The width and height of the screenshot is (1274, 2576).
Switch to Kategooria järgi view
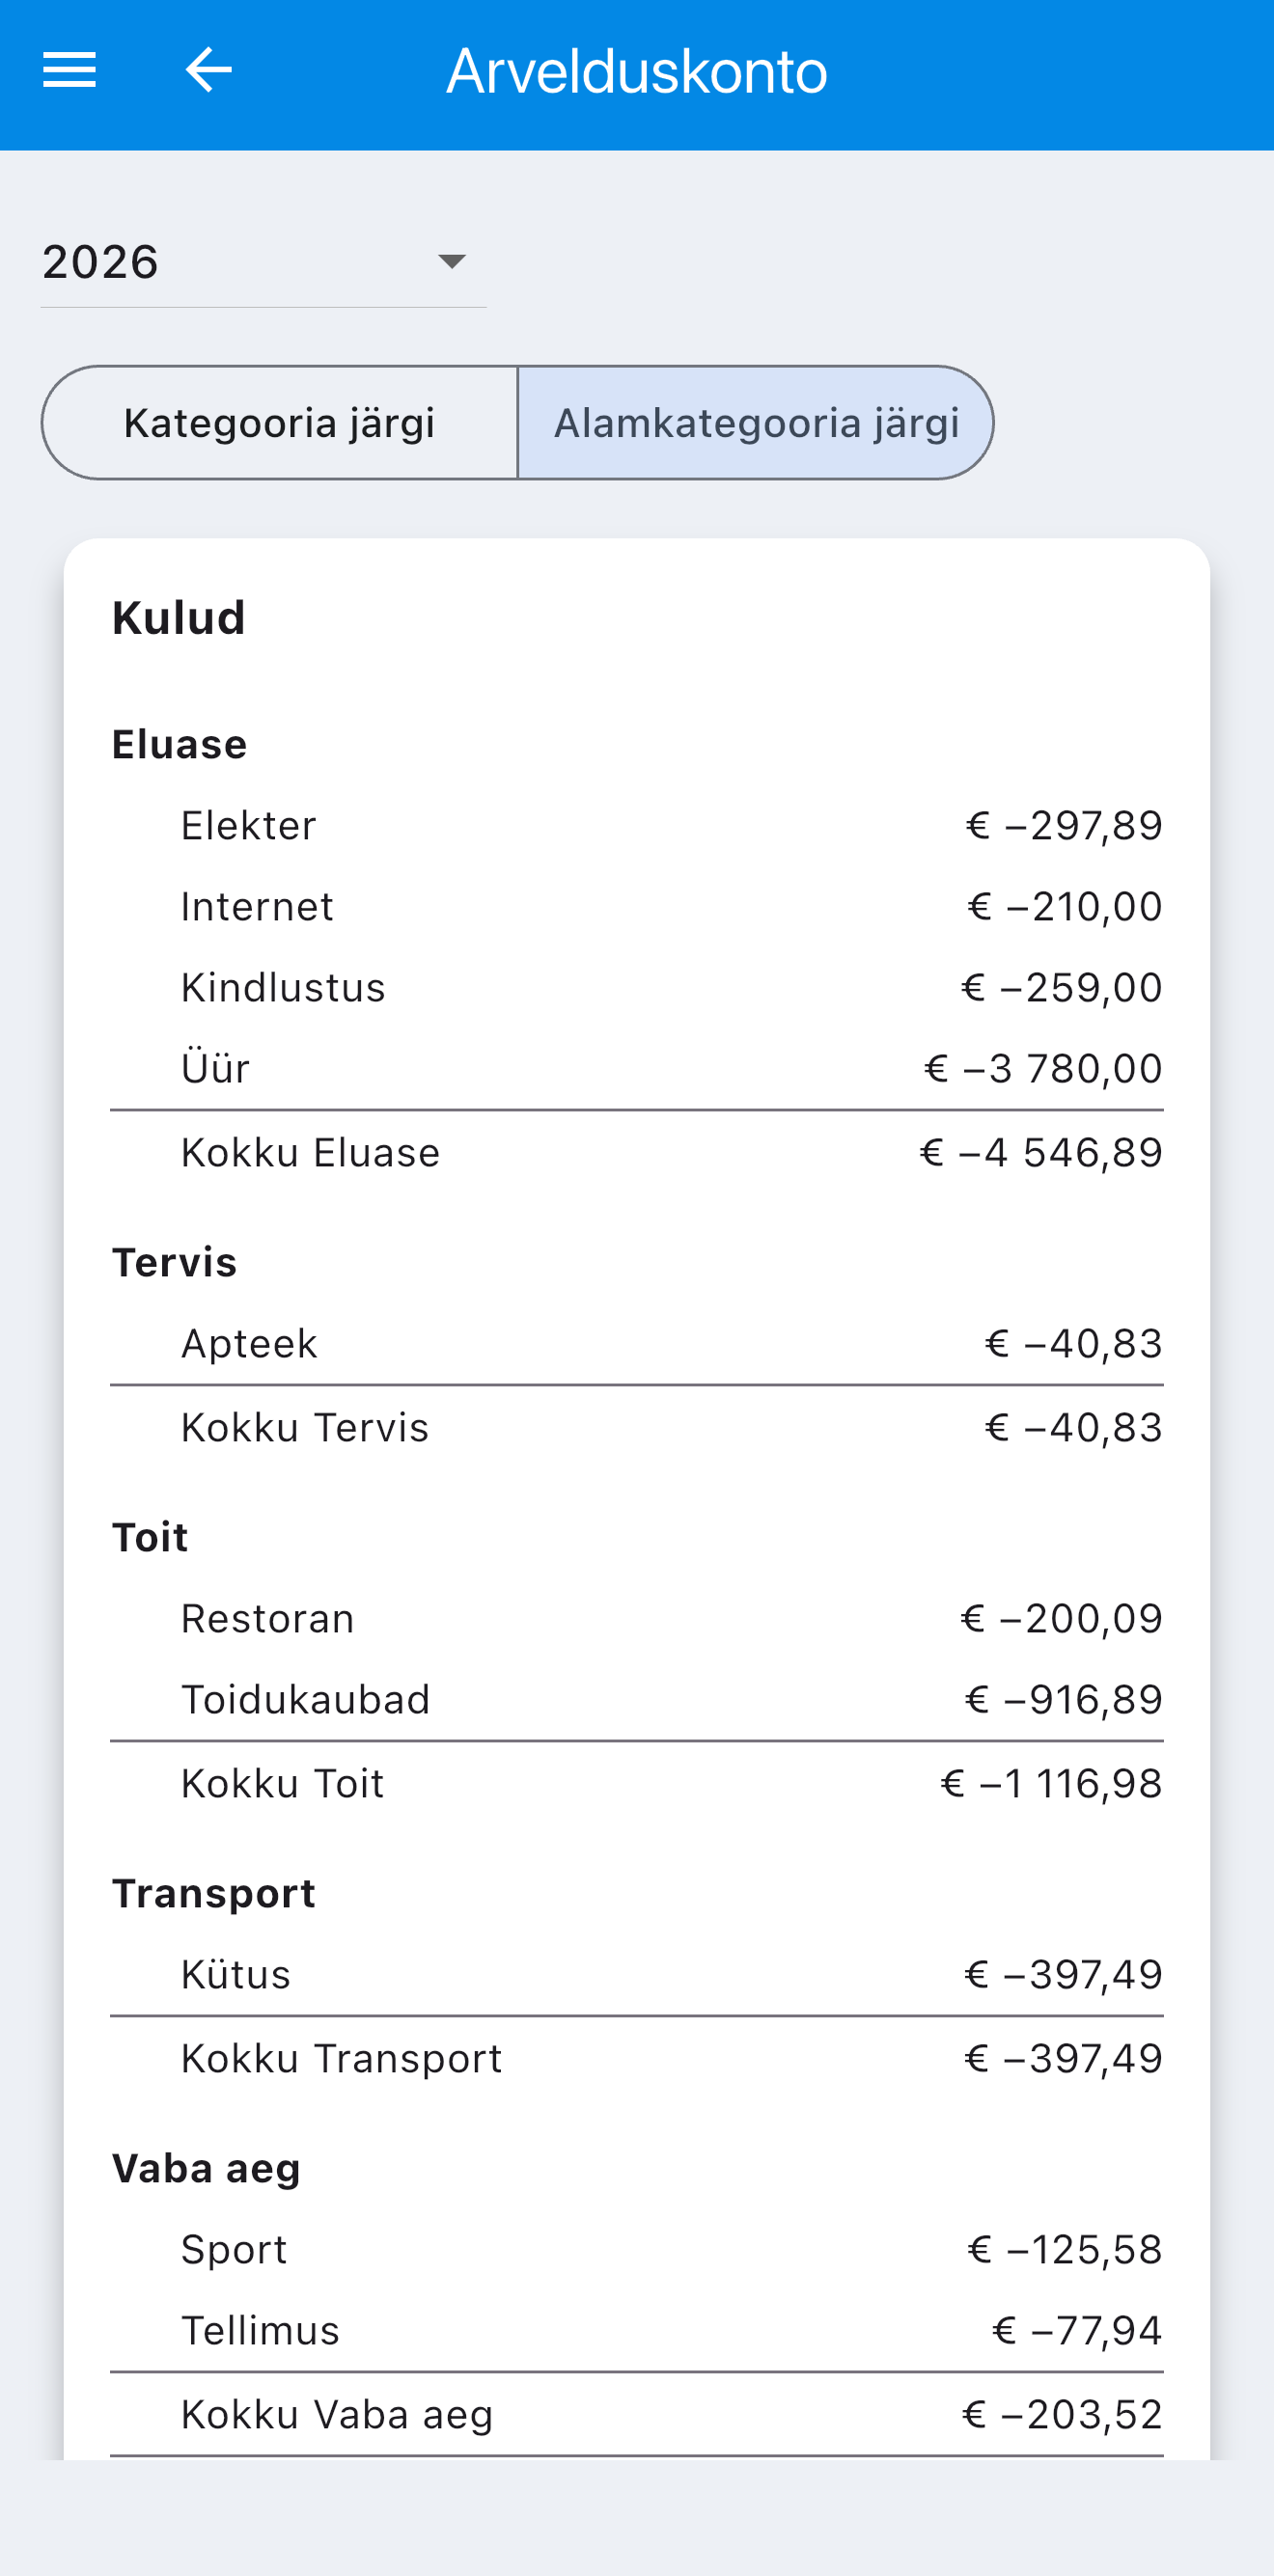coord(279,422)
